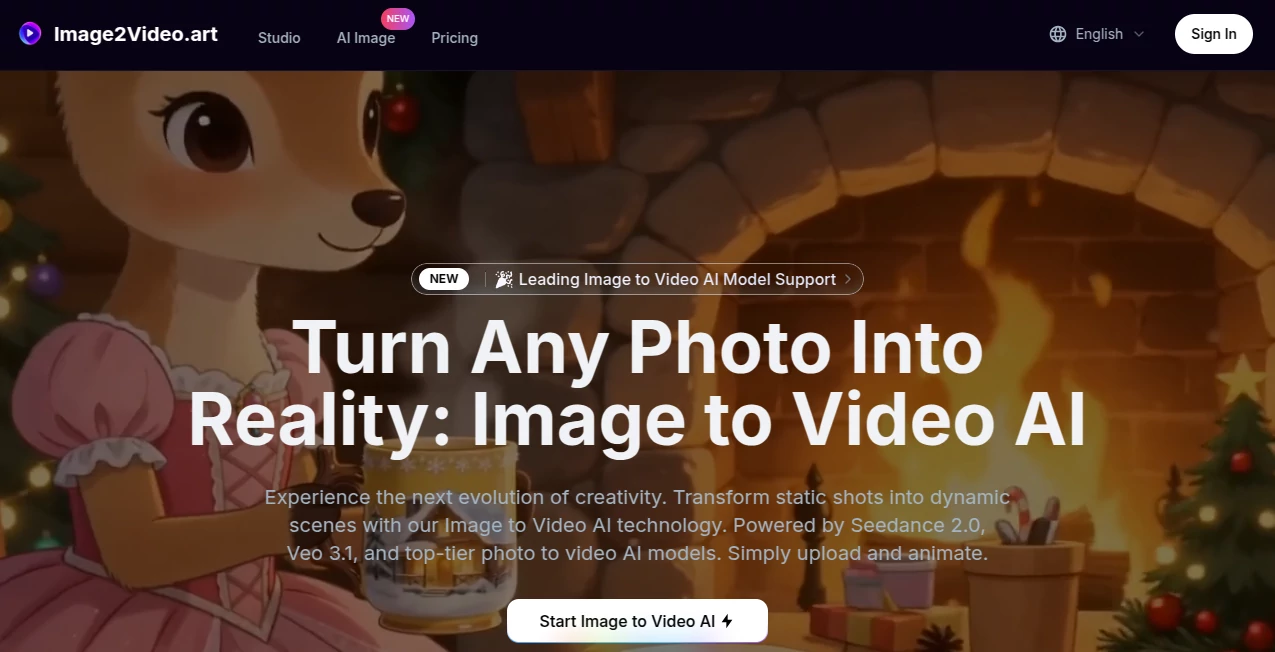Go to the AI Image page
Screen dimensions: 1275x652
tap(366, 38)
